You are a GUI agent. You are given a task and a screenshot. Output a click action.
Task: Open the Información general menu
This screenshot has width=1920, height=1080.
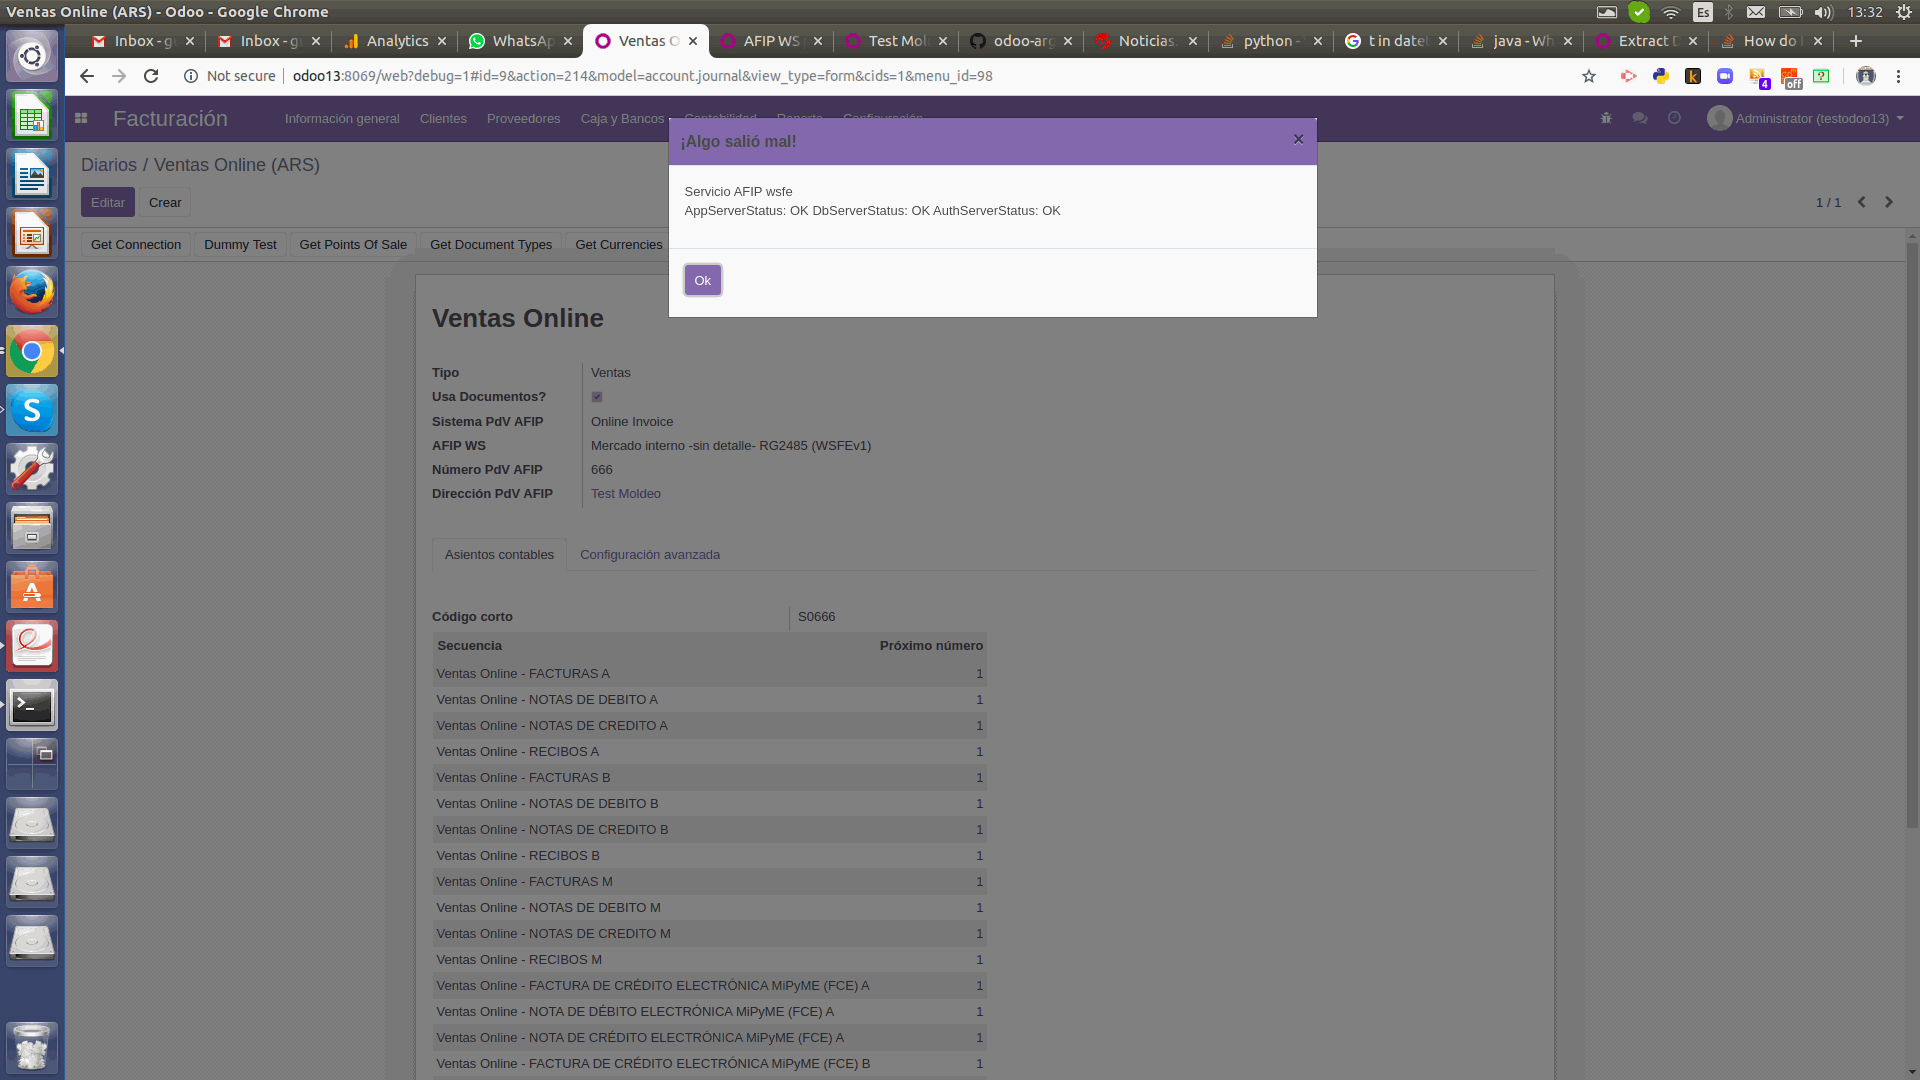[342, 118]
